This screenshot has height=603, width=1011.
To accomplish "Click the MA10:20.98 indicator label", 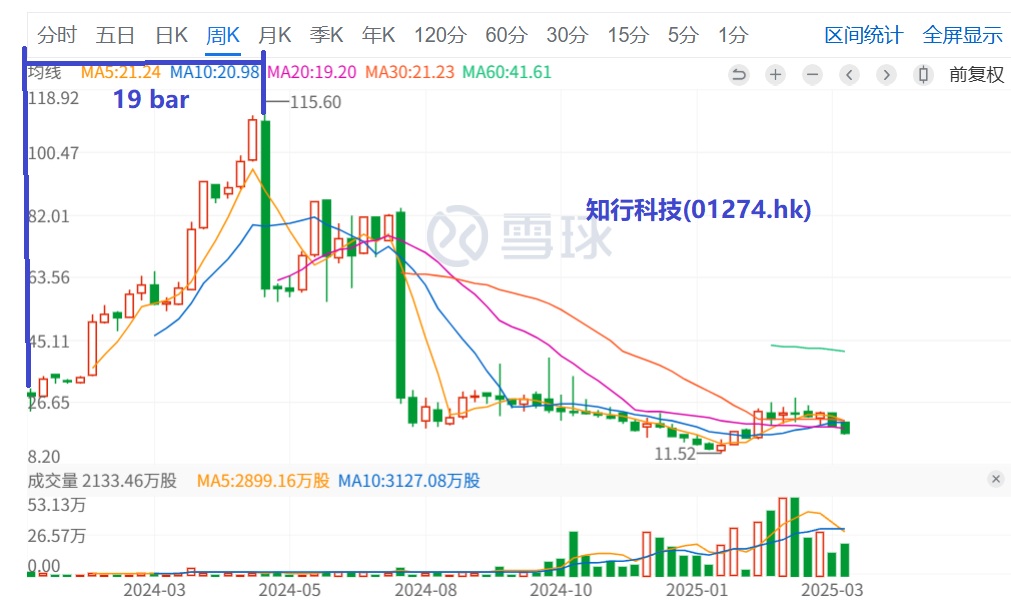I will coord(215,72).
